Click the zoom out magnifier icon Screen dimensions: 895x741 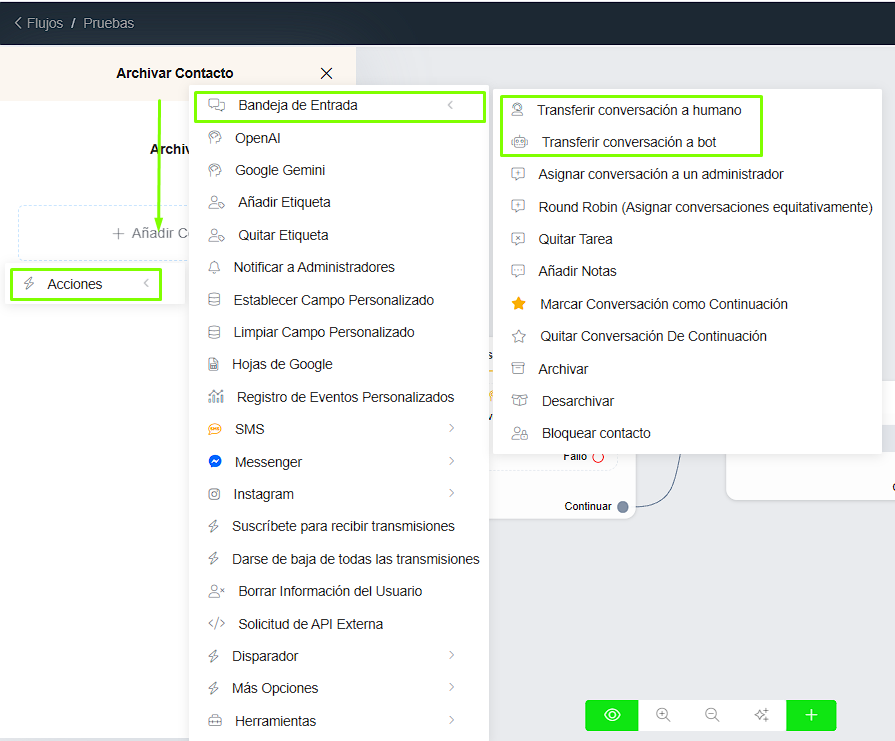coord(712,715)
